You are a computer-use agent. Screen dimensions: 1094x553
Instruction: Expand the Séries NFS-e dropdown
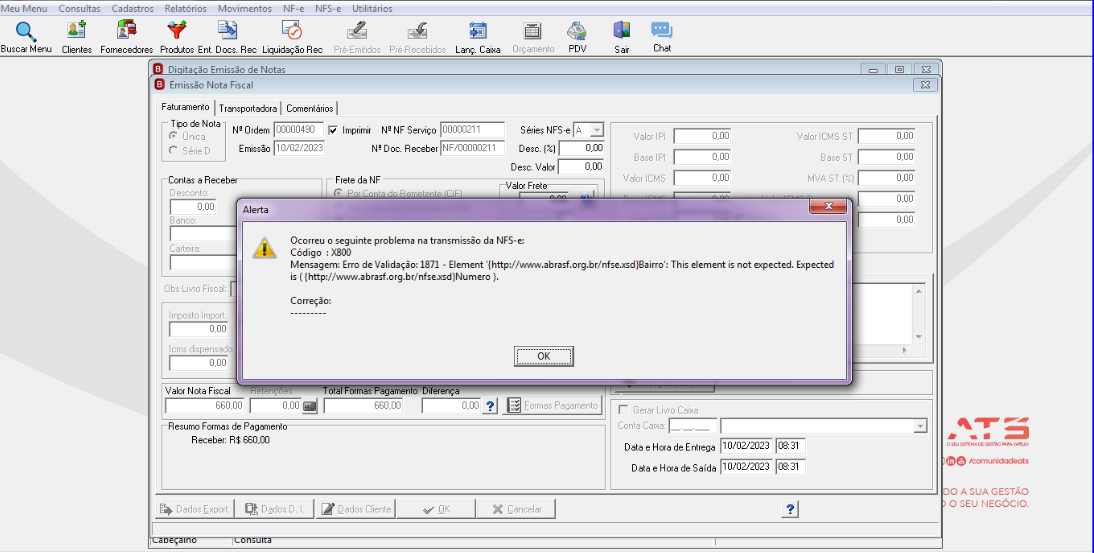[597, 130]
